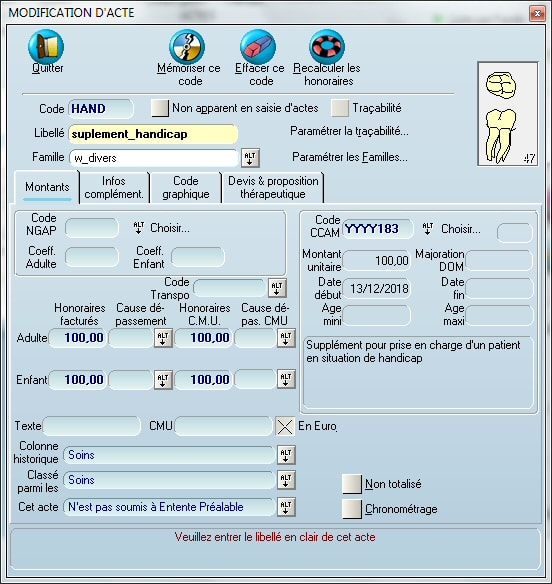Expand the Cet acte Entente Préalable dropdown

[286, 507]
